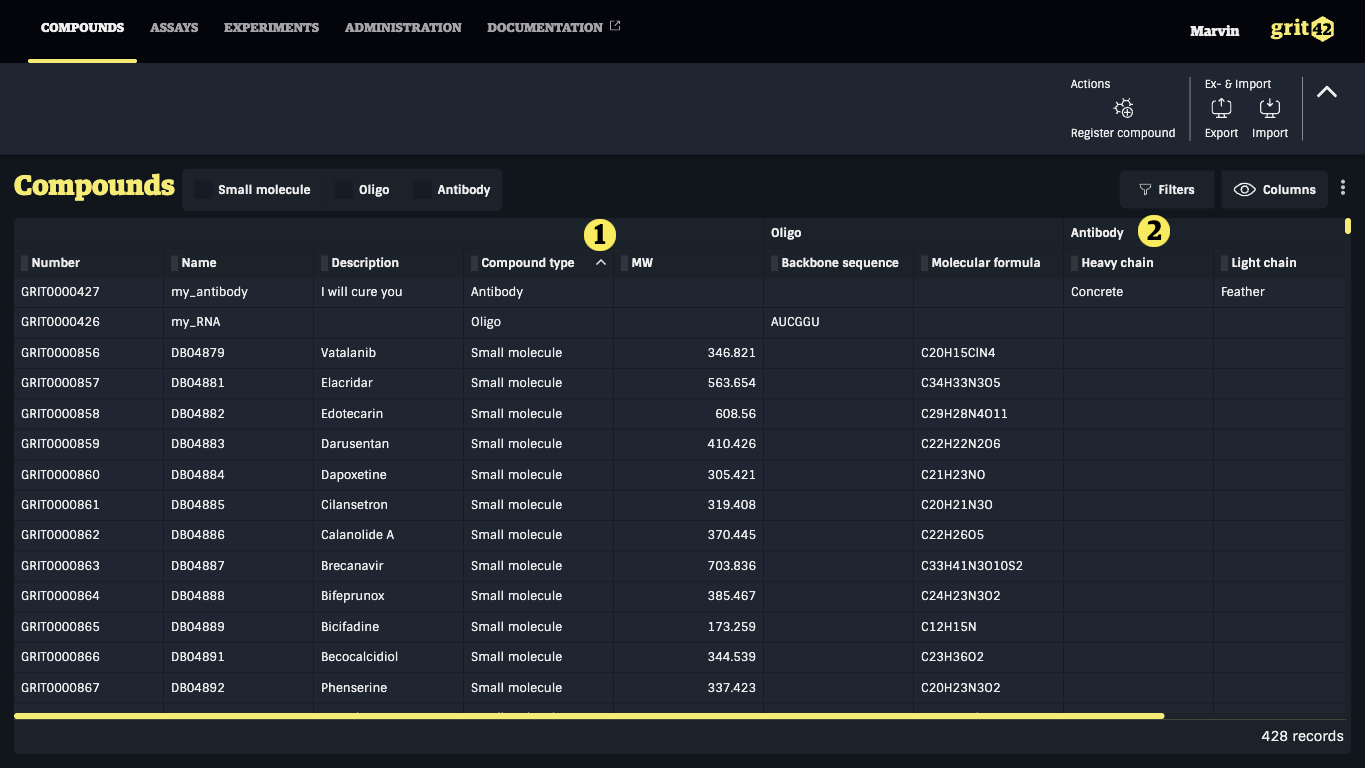Screen dimensions: 1365x768
Task: Grab the Light chain column handle
Action: click(1225, 263)
